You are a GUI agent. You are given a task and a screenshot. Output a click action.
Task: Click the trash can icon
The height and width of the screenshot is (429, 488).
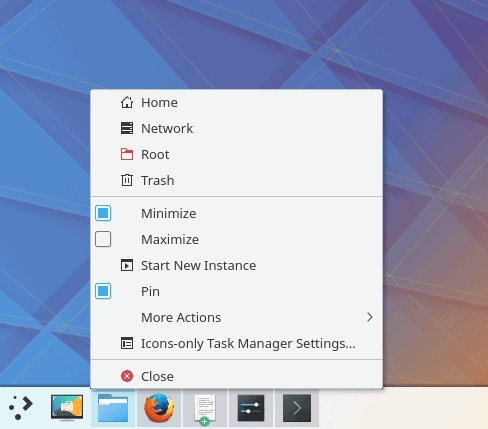(x=127, y=180)
